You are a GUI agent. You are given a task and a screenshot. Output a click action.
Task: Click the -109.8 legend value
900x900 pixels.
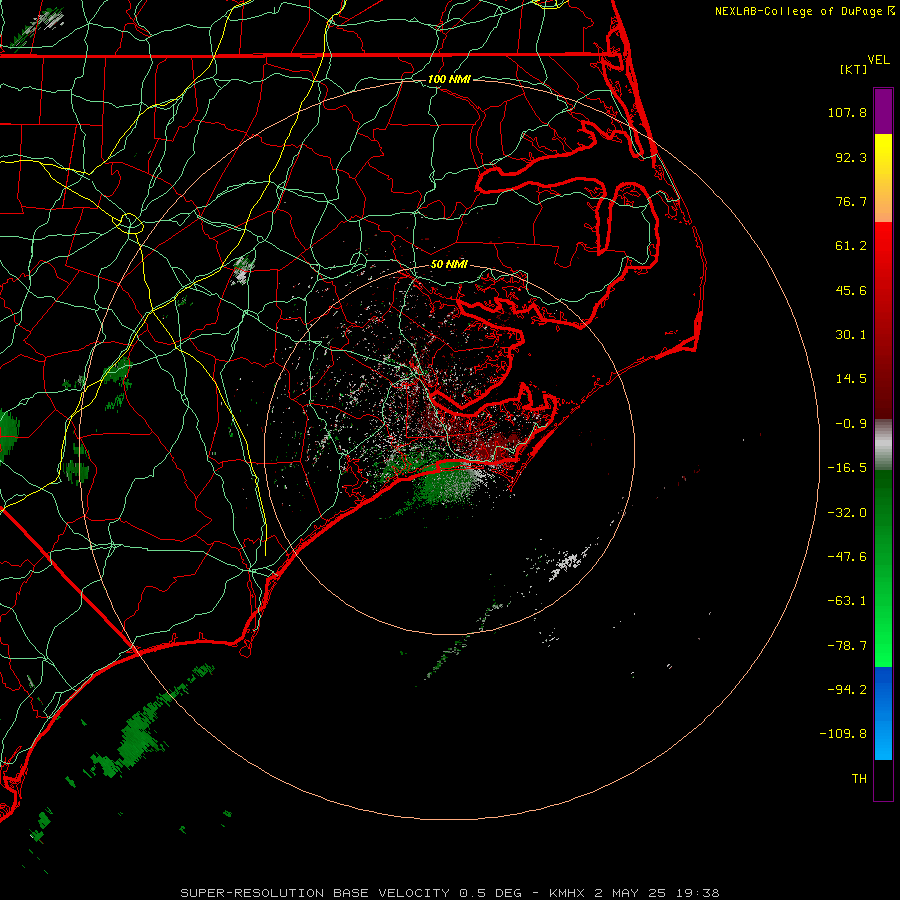coord(843,734)
